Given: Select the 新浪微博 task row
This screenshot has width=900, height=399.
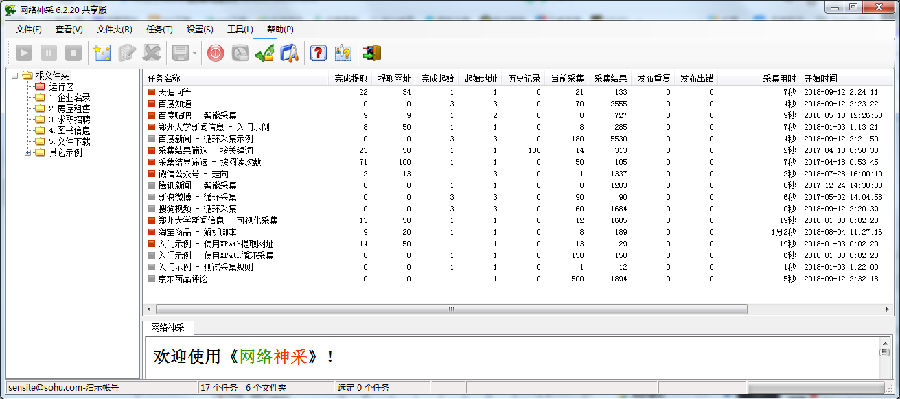Looking at the screenshot, I should (x=517, y=197).
